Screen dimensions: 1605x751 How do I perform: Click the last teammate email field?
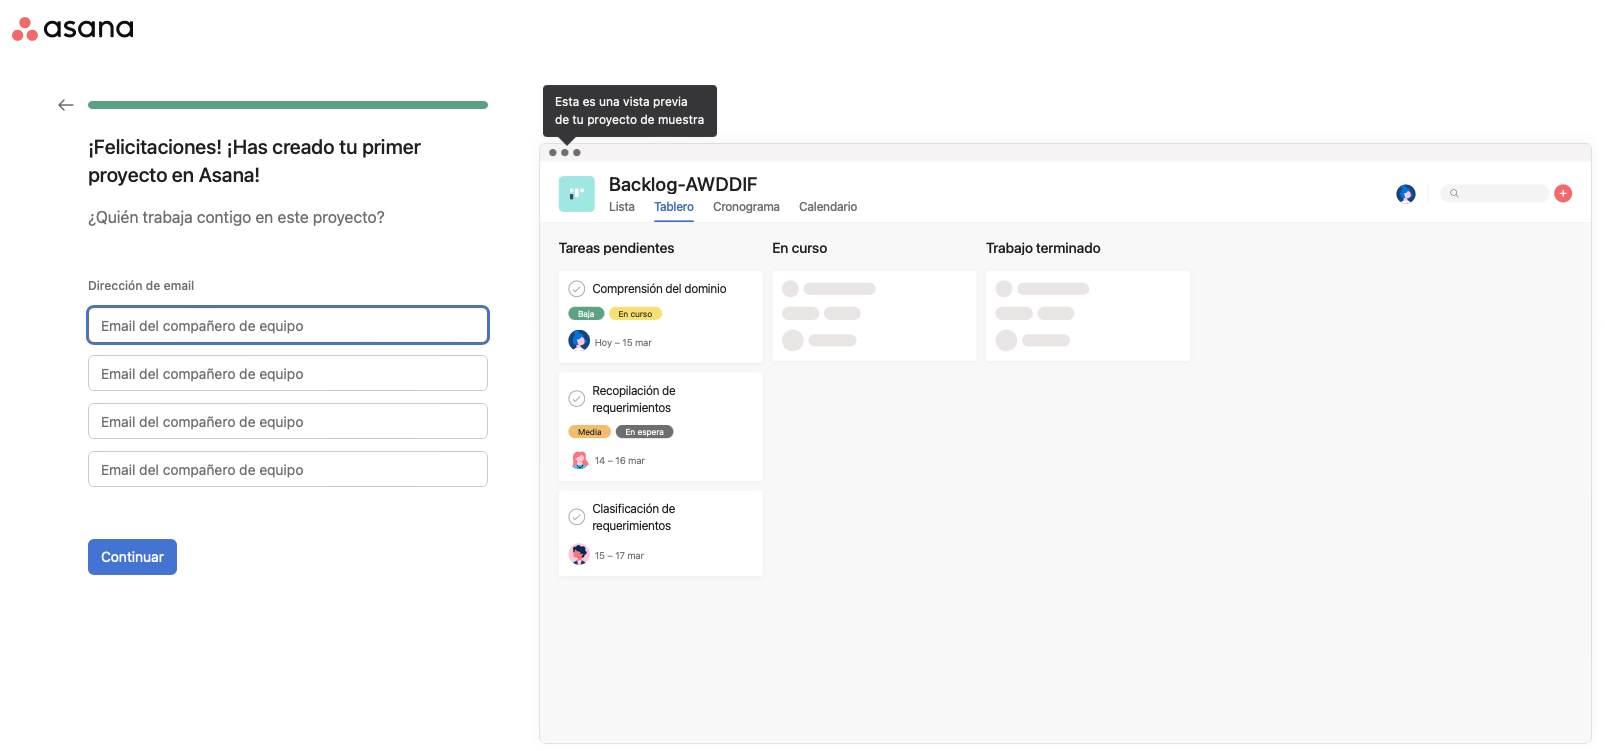point(288,470)
